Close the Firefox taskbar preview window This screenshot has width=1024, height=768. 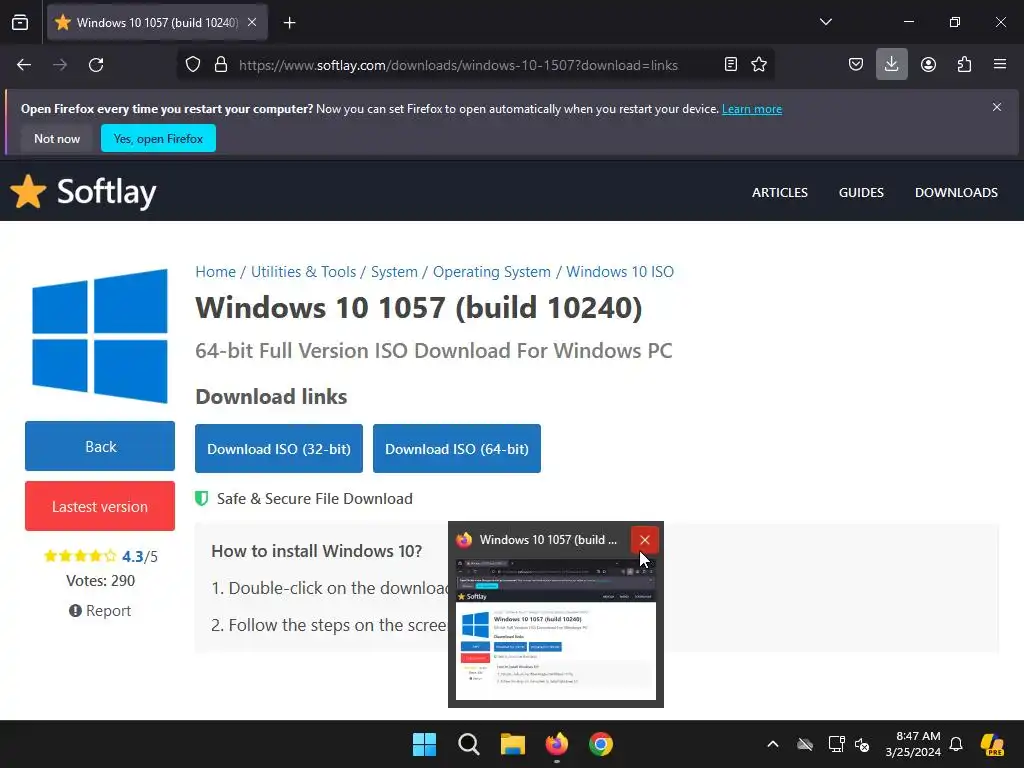[645, 540]
